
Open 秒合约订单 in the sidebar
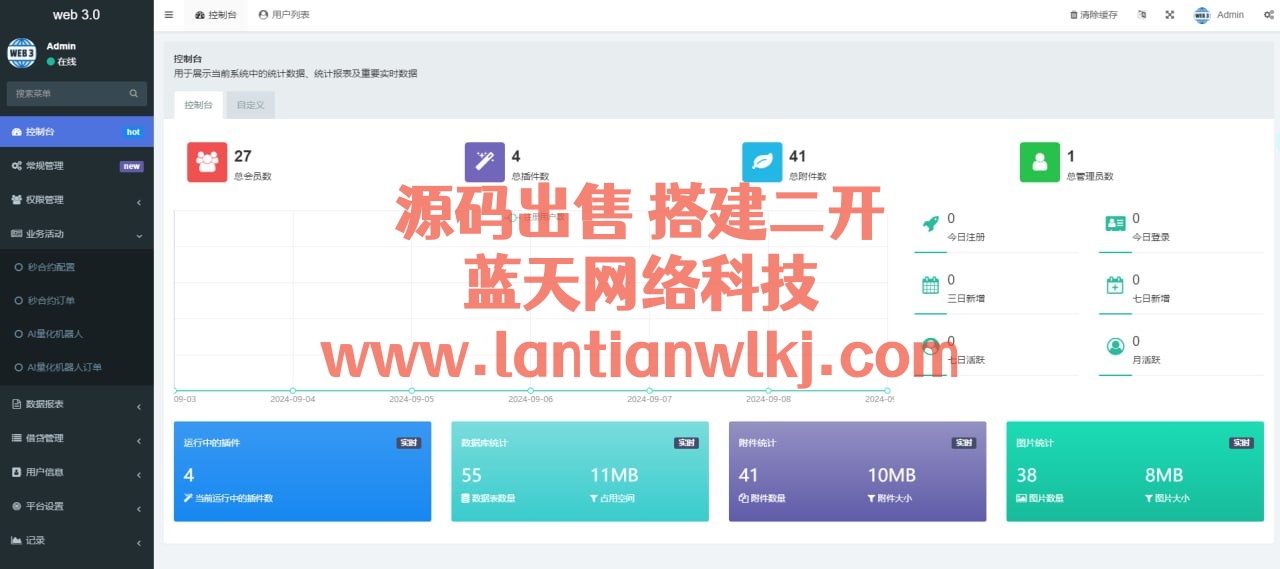coord(51,301)
